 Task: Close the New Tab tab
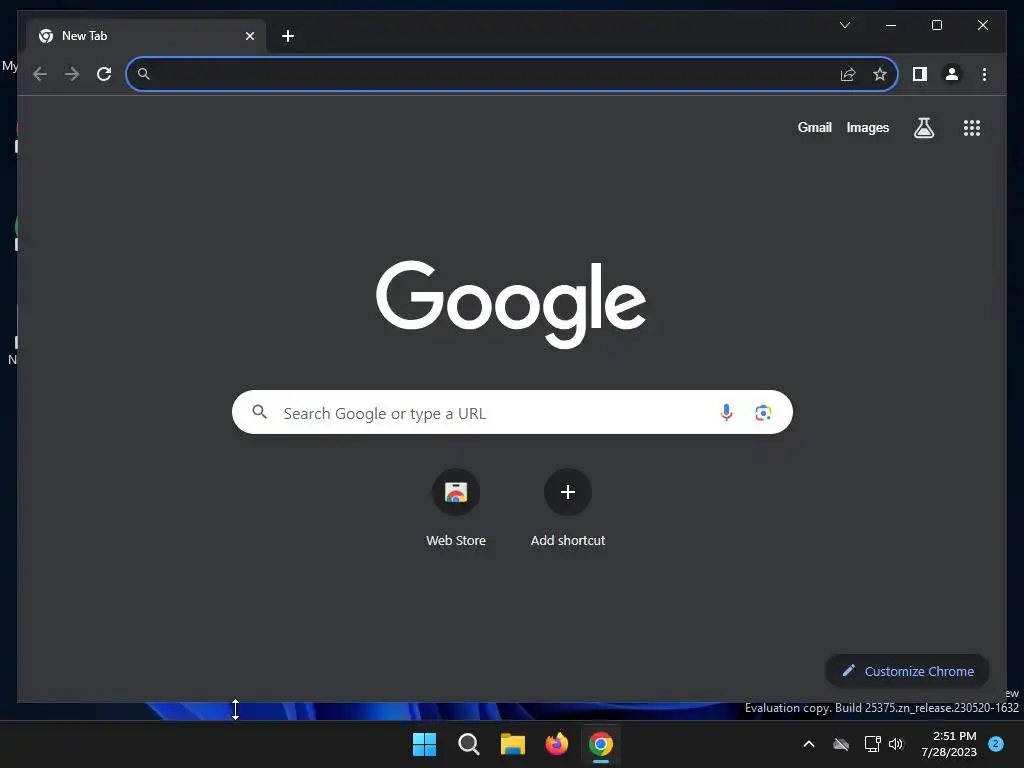pos(249,36)
